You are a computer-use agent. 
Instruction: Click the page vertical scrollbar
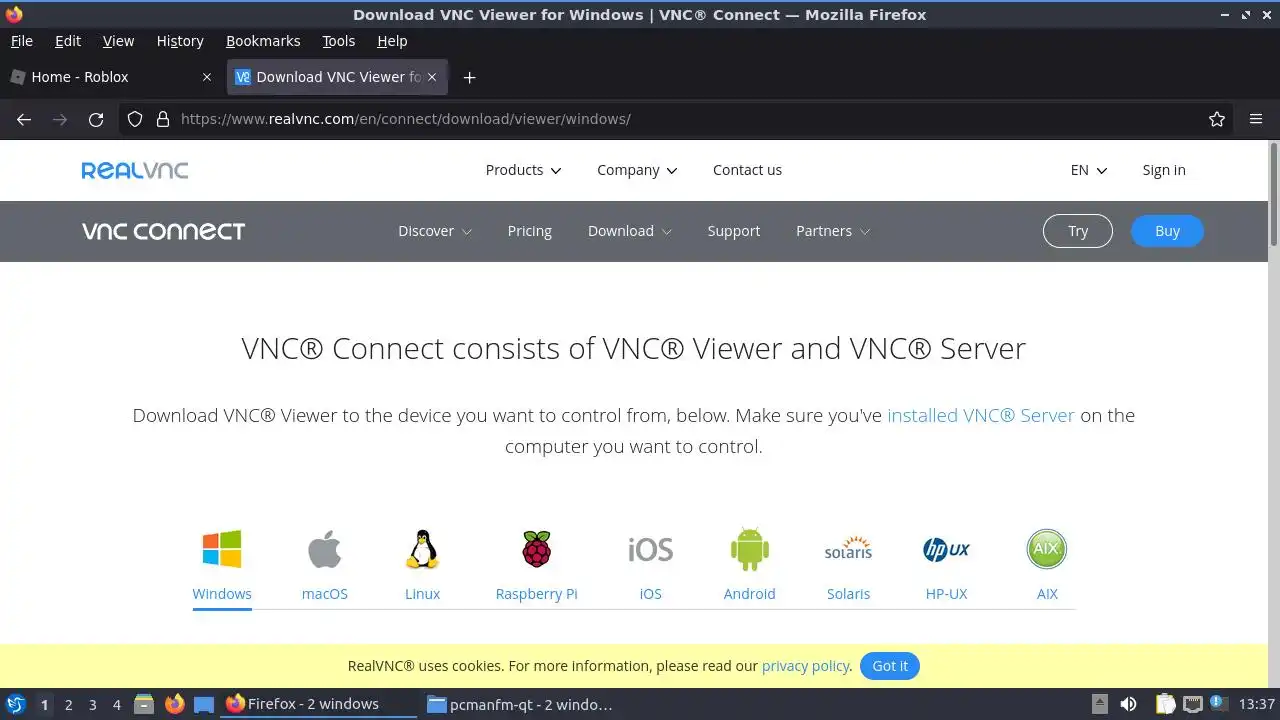coord(1274,195)
